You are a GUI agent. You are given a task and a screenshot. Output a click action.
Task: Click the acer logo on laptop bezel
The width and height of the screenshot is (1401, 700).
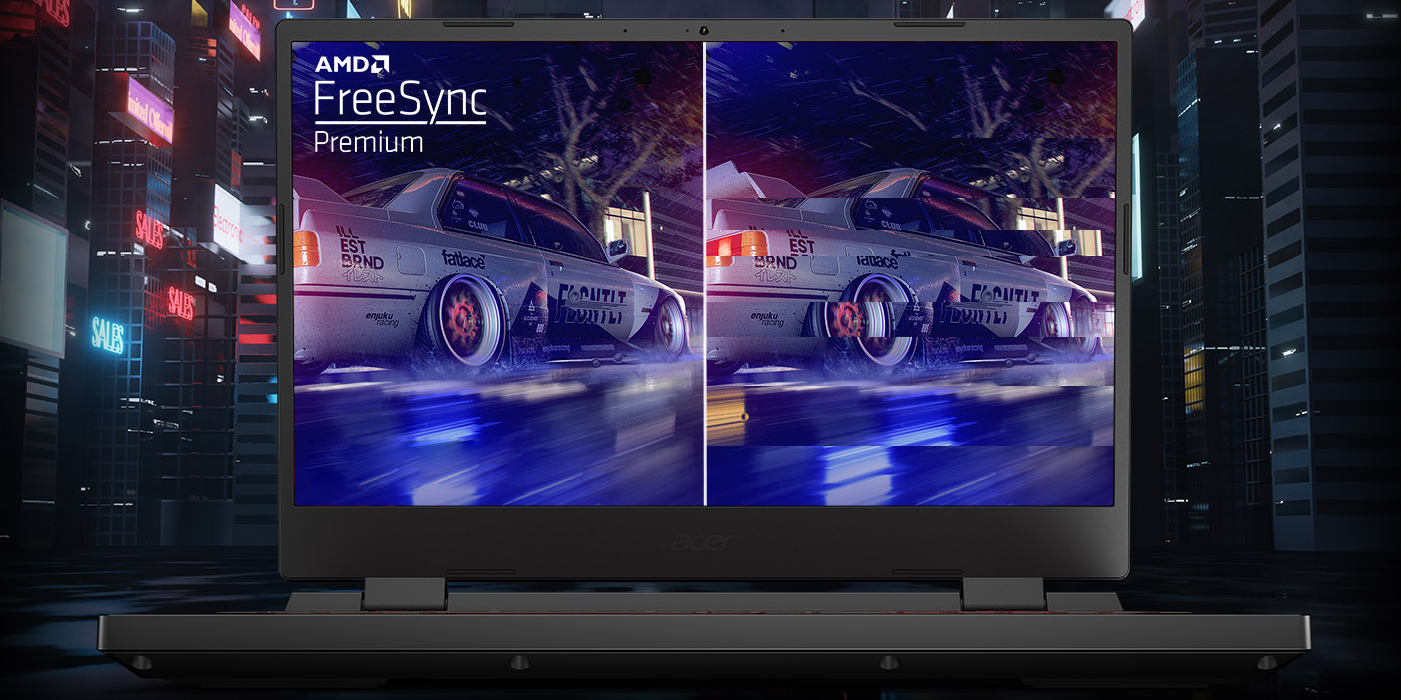[x=704, y=542]
